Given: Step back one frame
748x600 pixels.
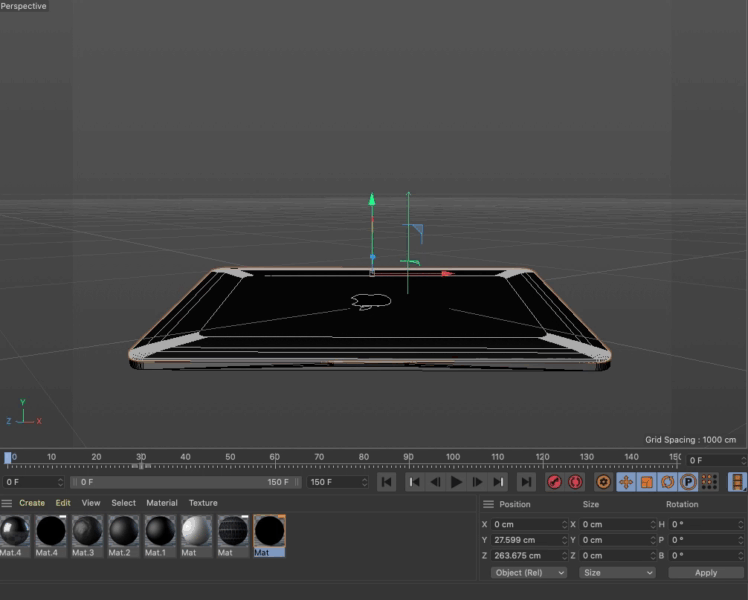Looking at the screenshot, I should [x=435, y=482].
